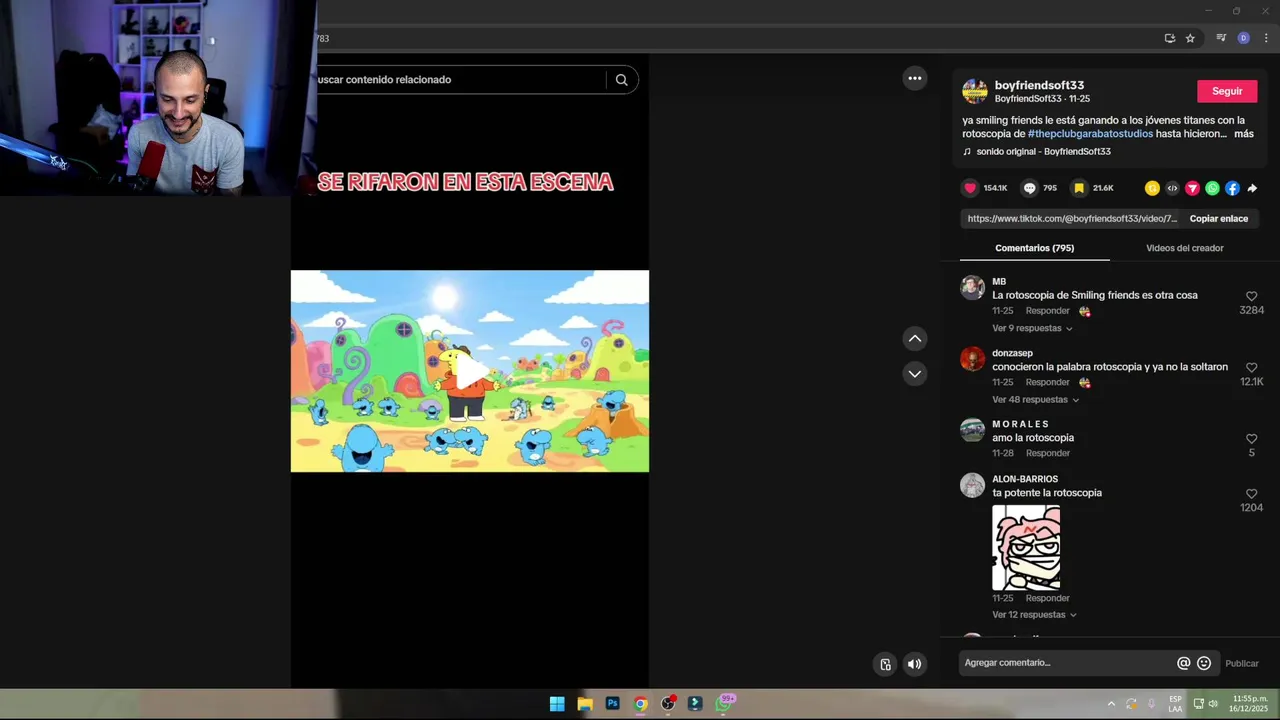Reply to MB's comment
The image size is (1280, 720).
[1047, 311]
